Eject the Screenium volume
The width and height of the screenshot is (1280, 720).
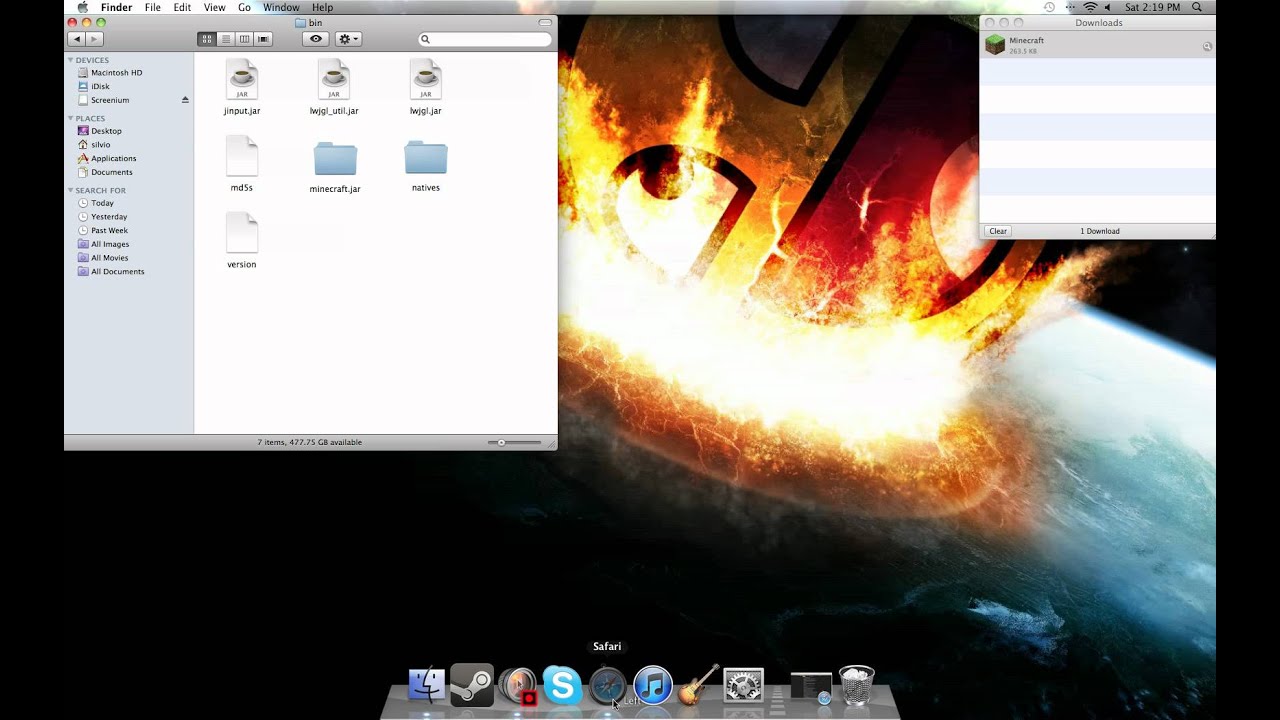185,100
